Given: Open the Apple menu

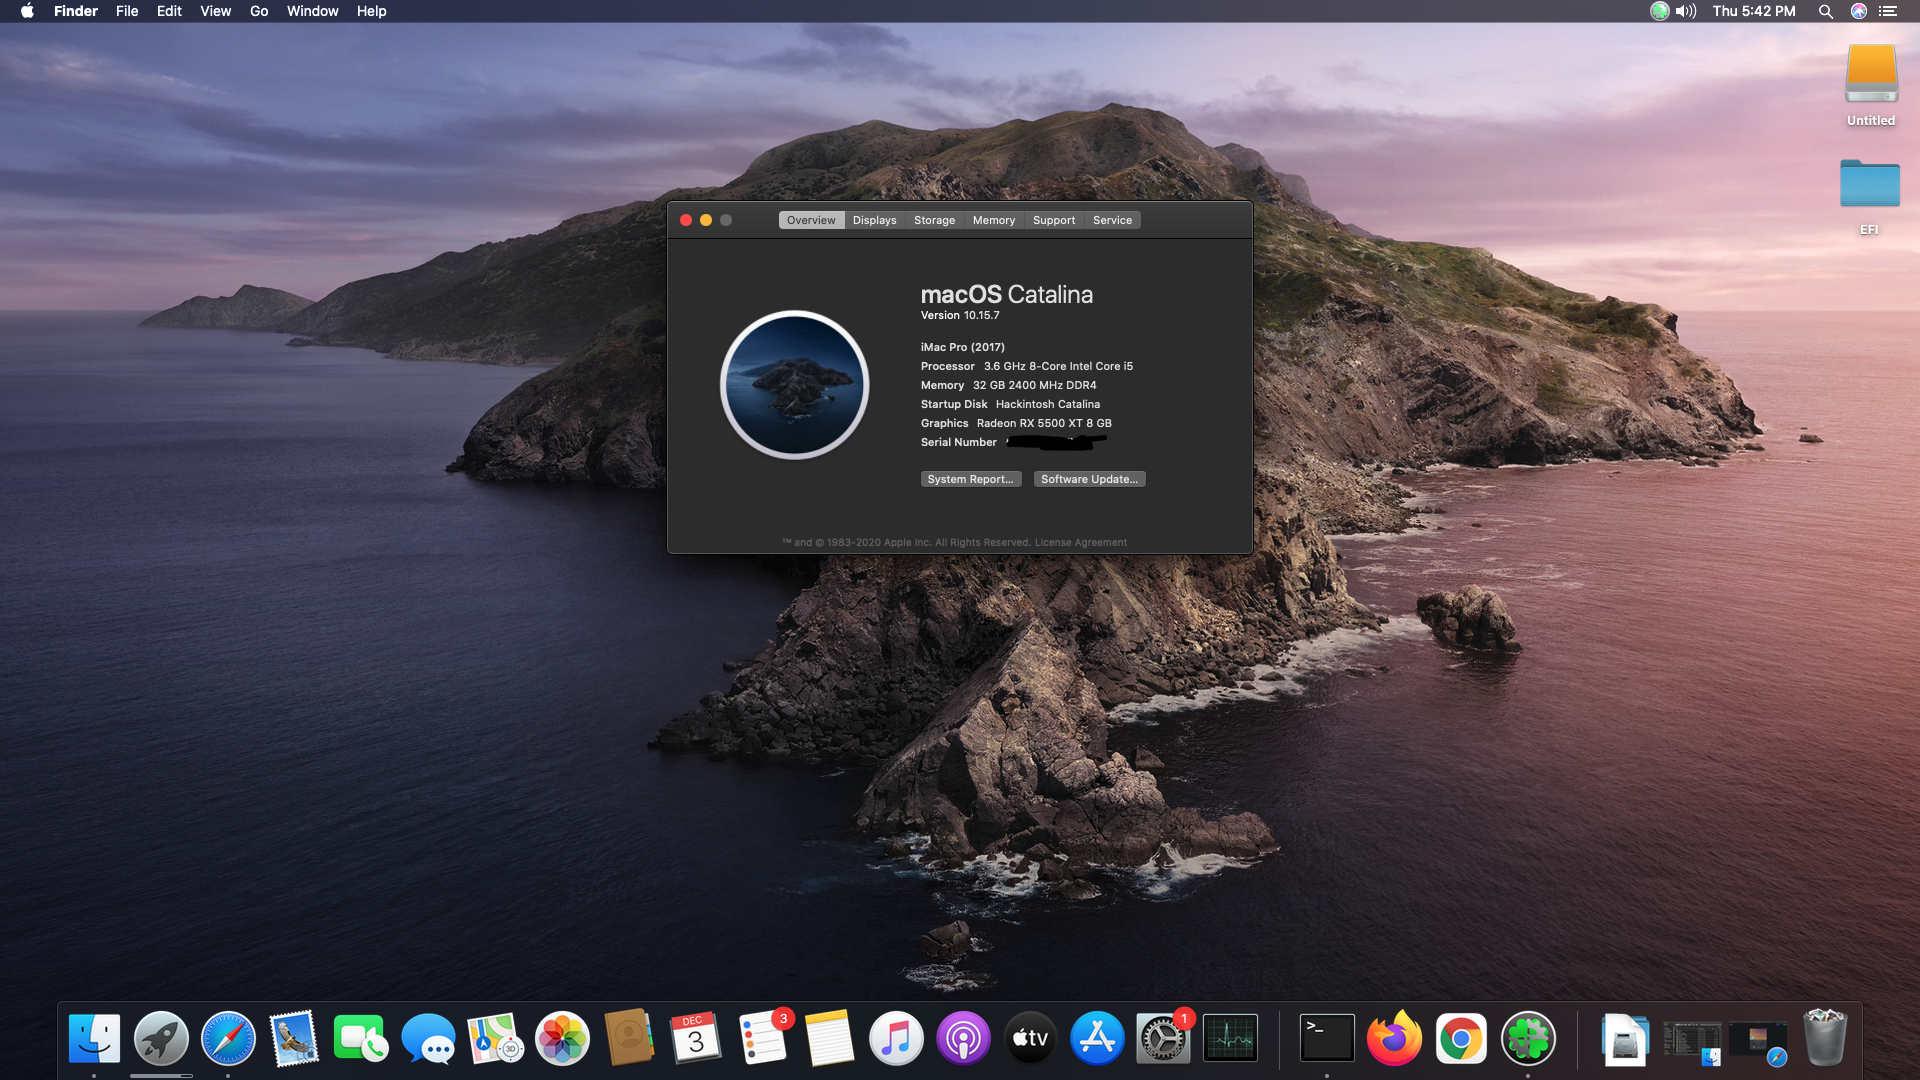Looking at the screenshot, I should pos(27,11).
